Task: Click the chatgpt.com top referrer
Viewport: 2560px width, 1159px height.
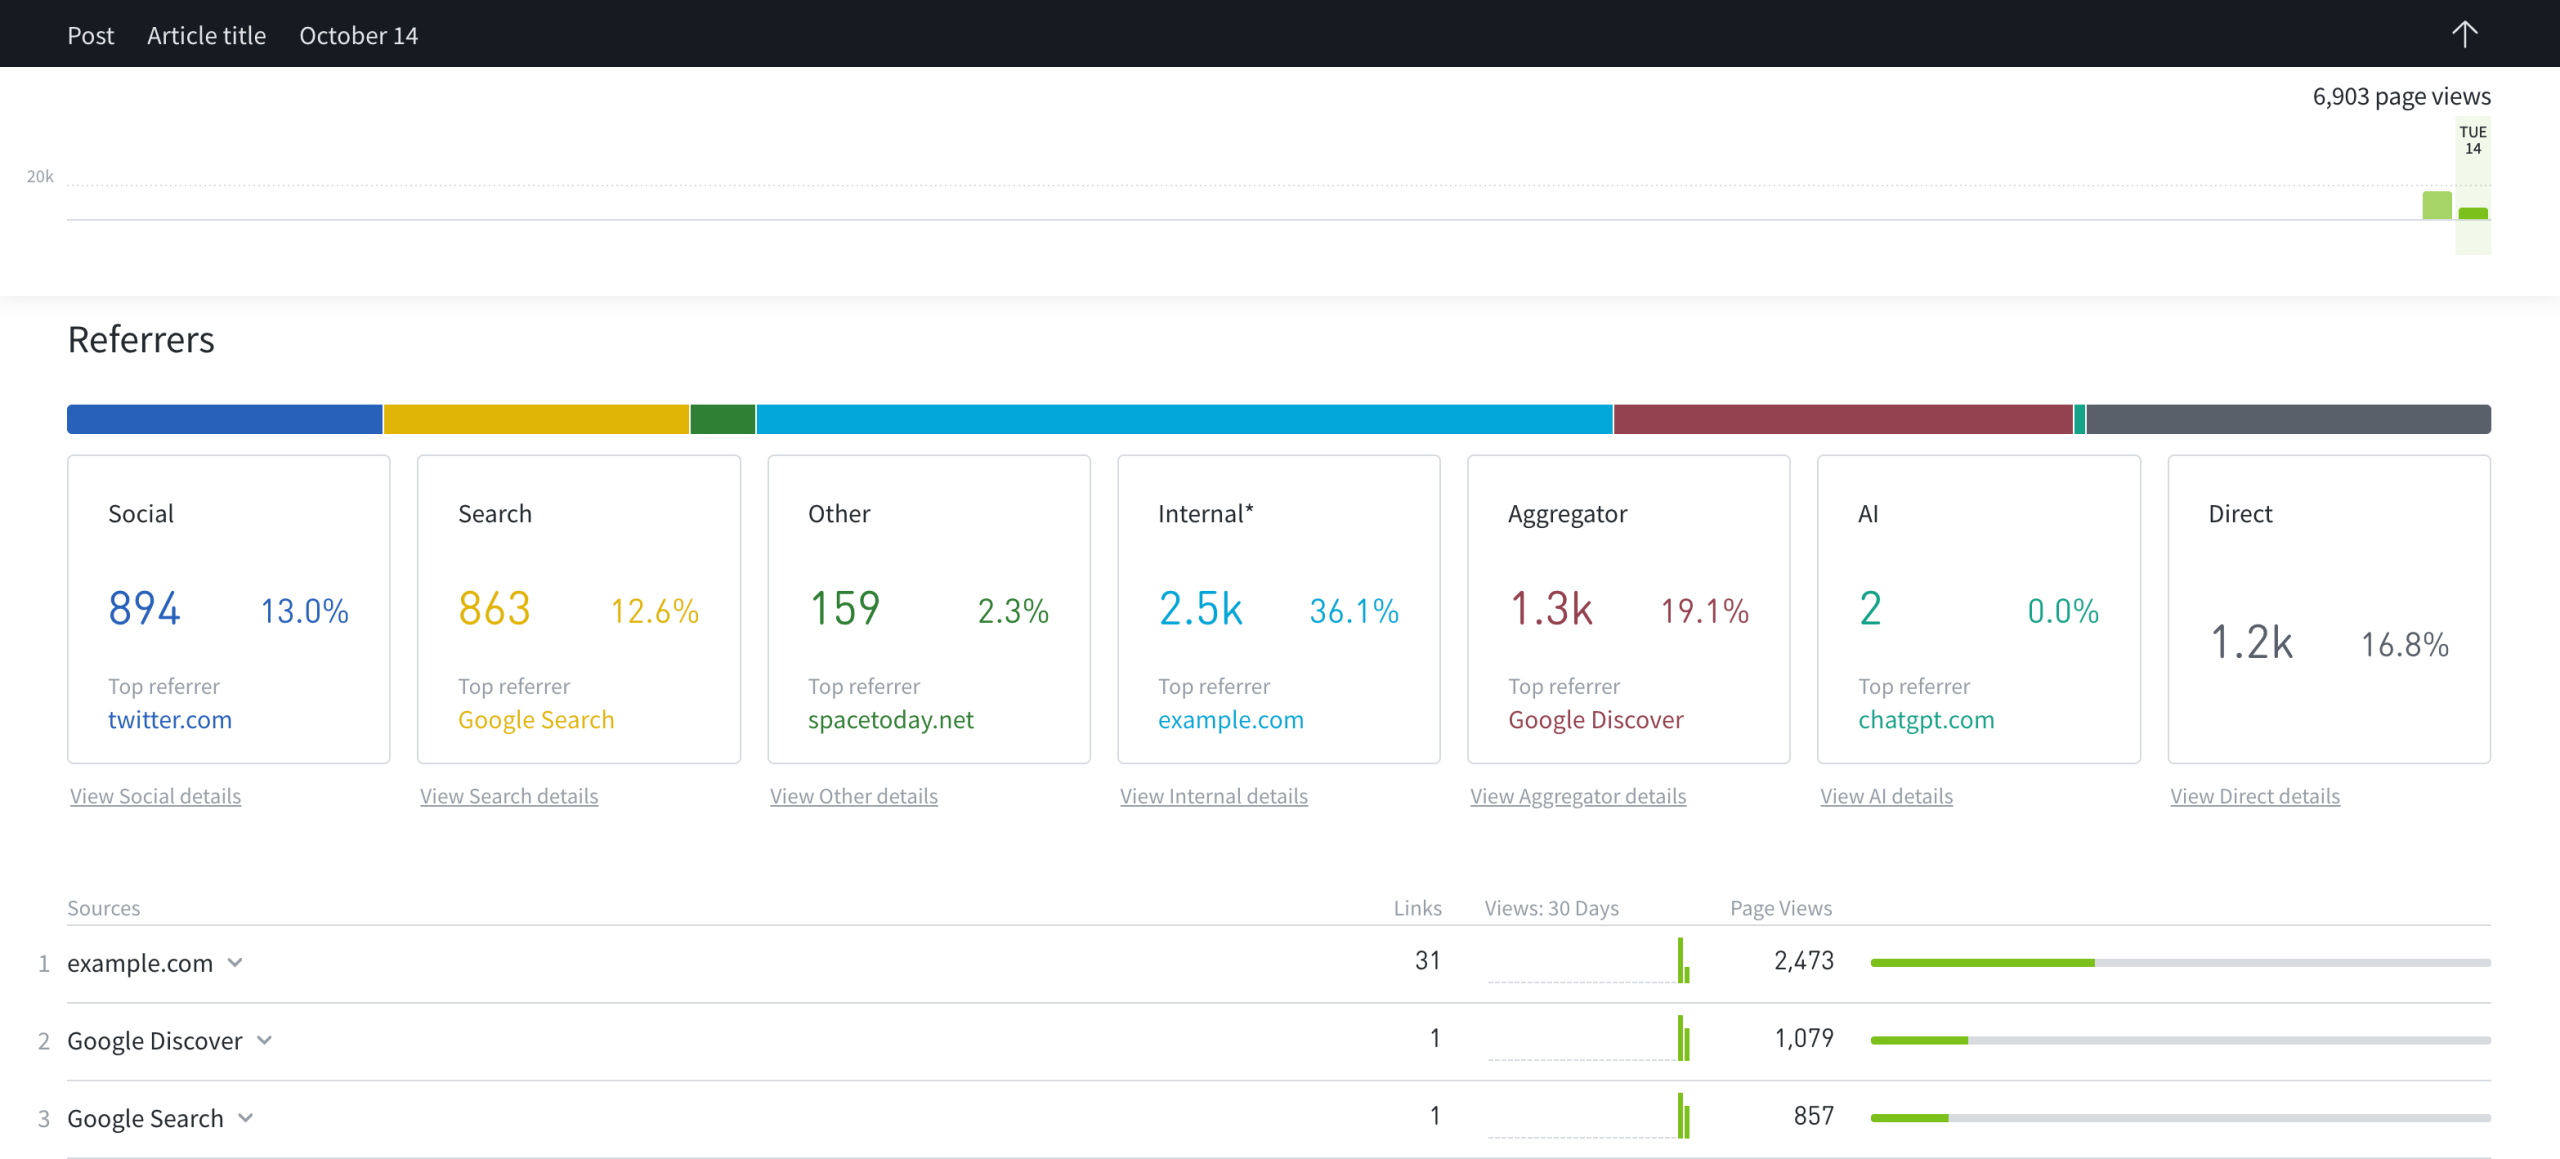Action: [x=1926, y=720]
